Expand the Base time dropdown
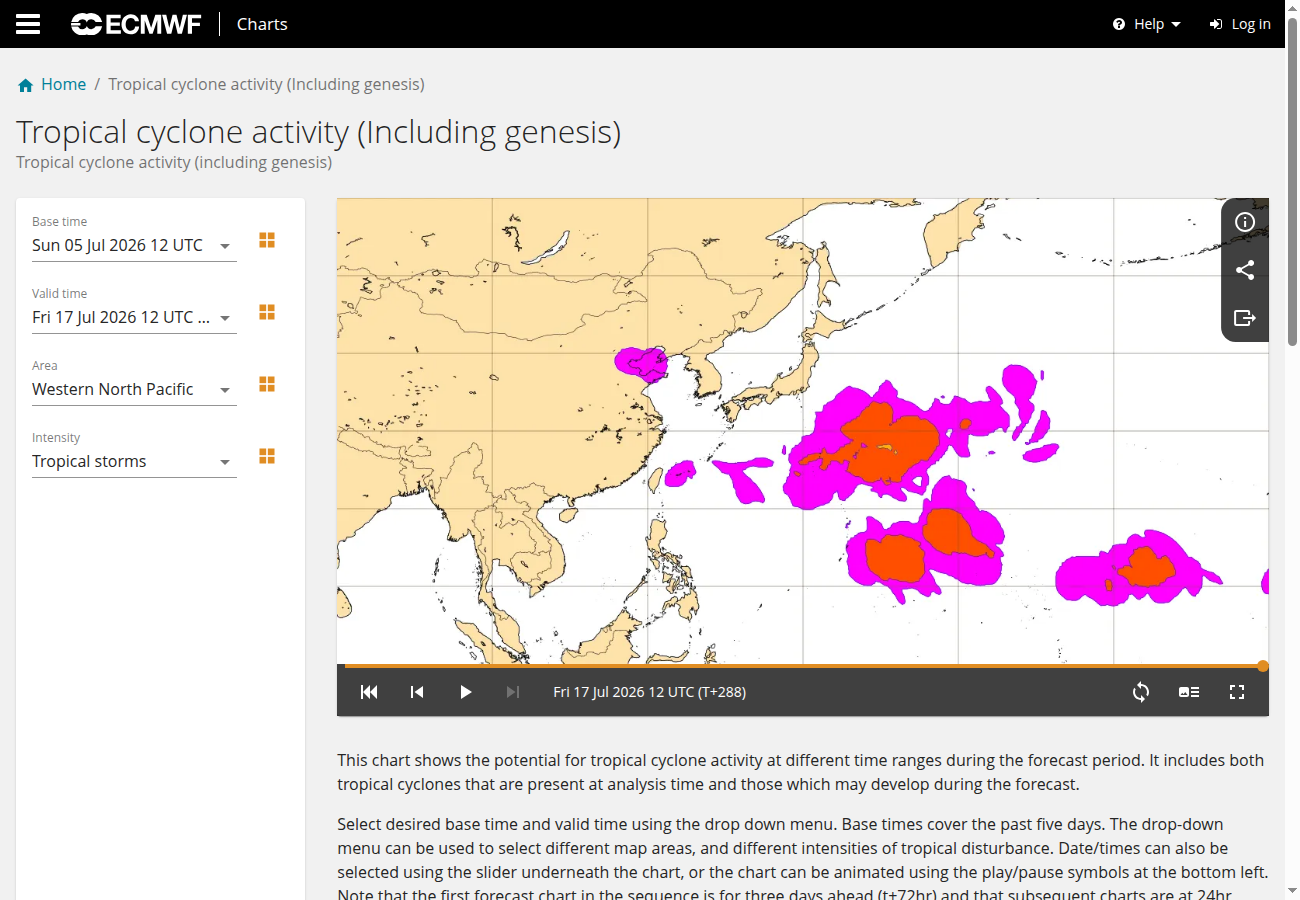The width and height of the screenshot is (1300, 900). click(134, 246)
